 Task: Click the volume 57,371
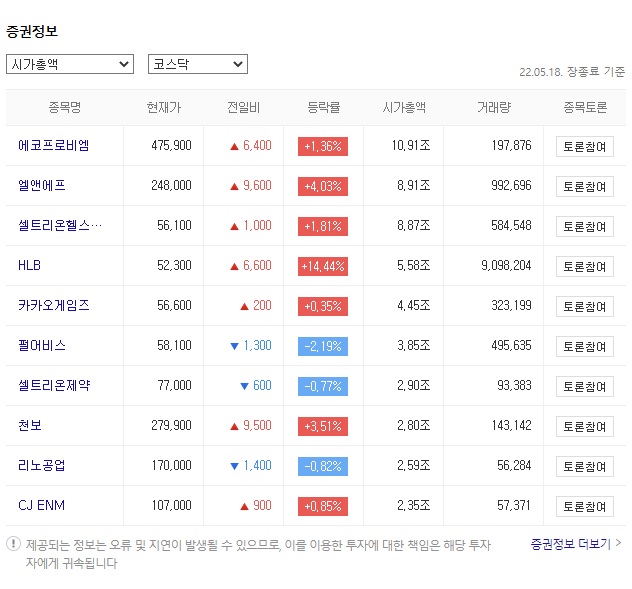(514, 505)
